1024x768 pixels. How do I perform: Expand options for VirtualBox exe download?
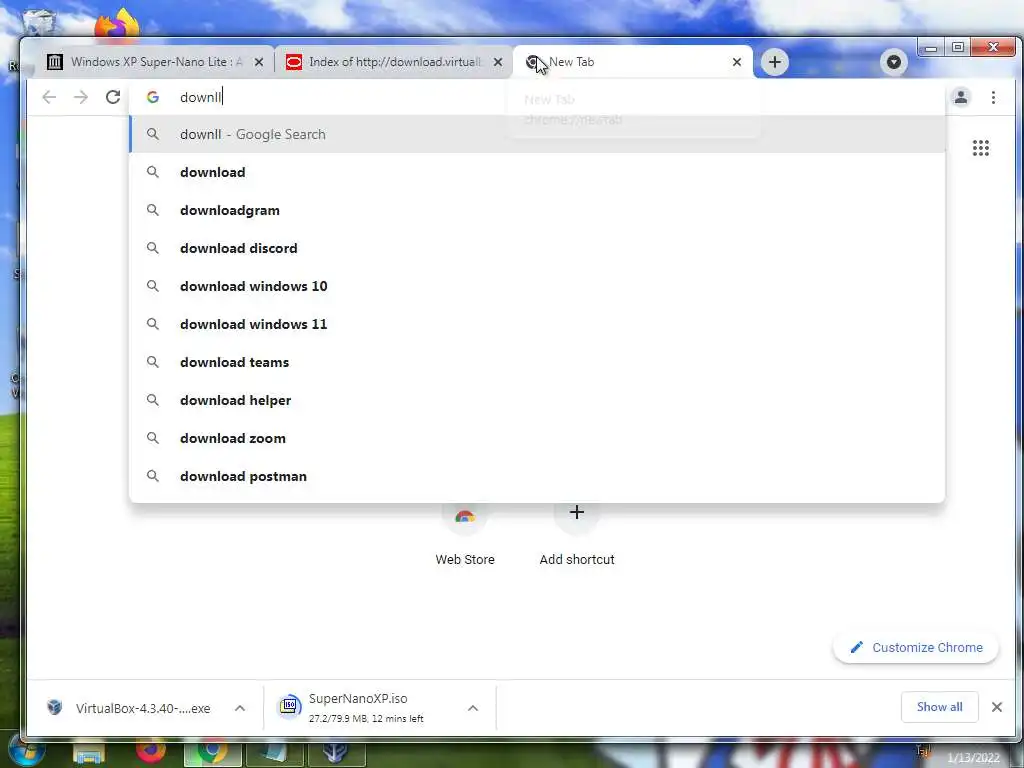pos(240,708)
